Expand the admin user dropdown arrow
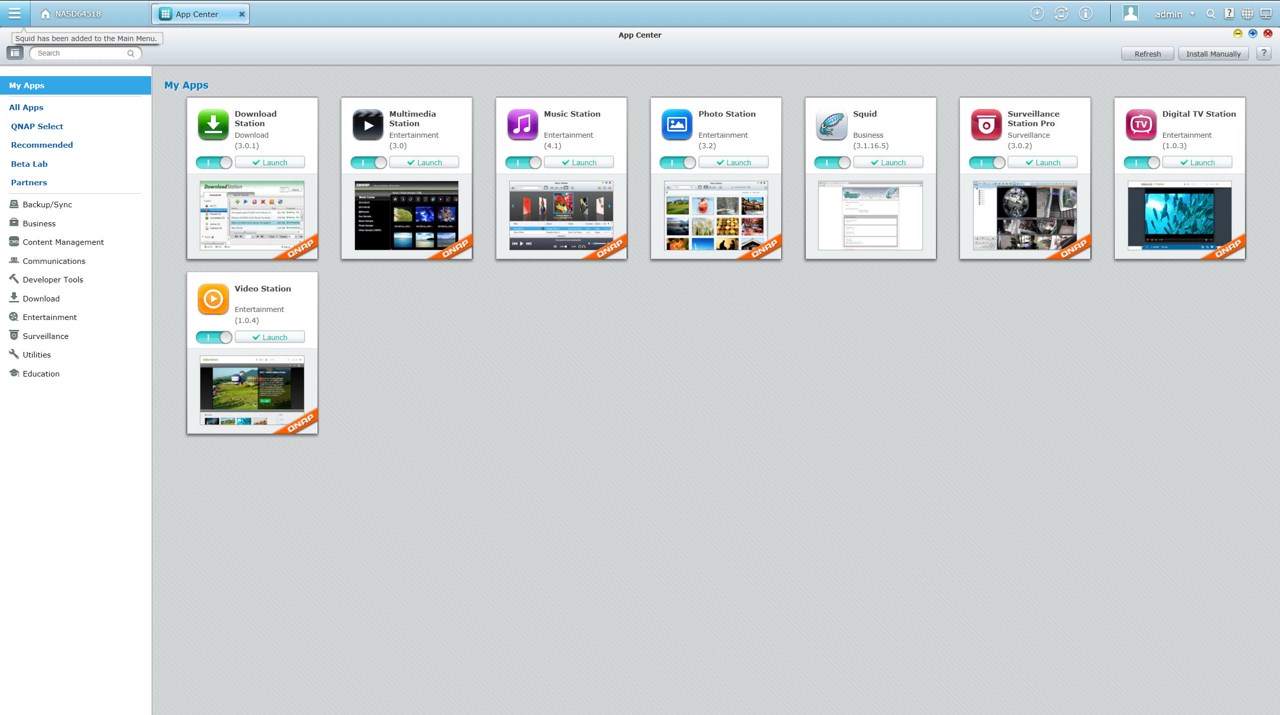Image resolution: width=1280 pixels, height=715 pixels. point(1192,14)
